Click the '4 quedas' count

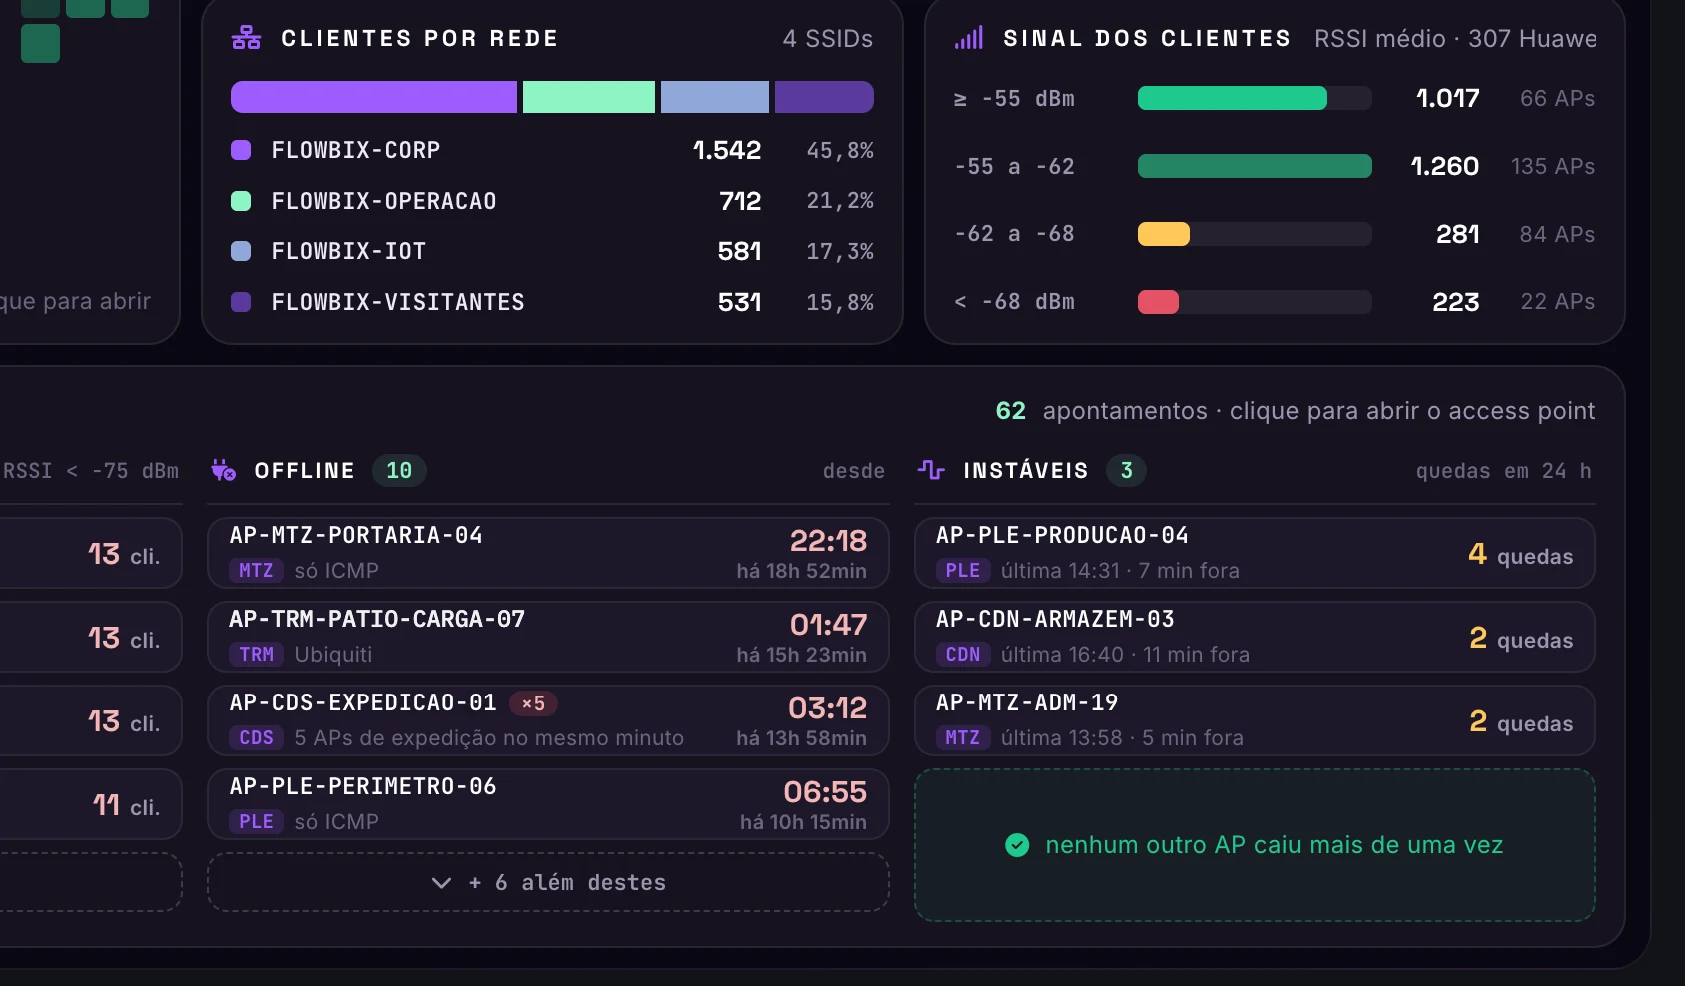(1521, 554)
